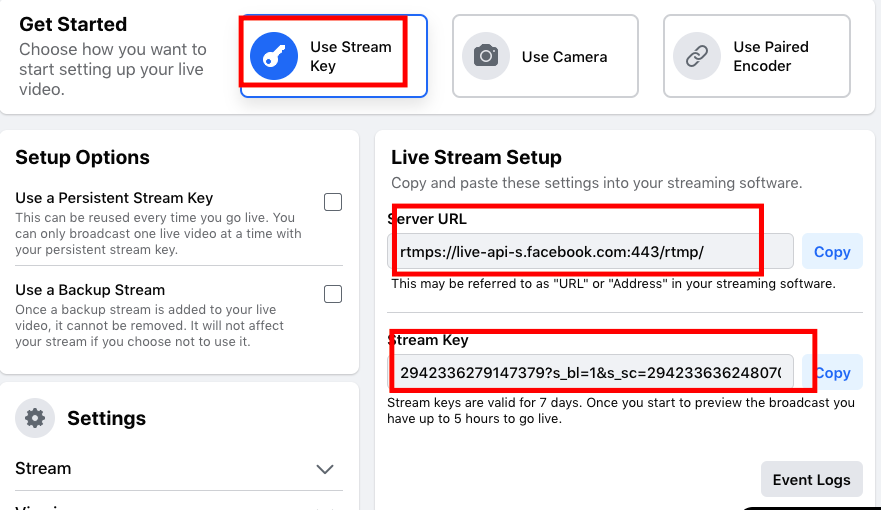Click the blue key icon

tap(274, 56)
